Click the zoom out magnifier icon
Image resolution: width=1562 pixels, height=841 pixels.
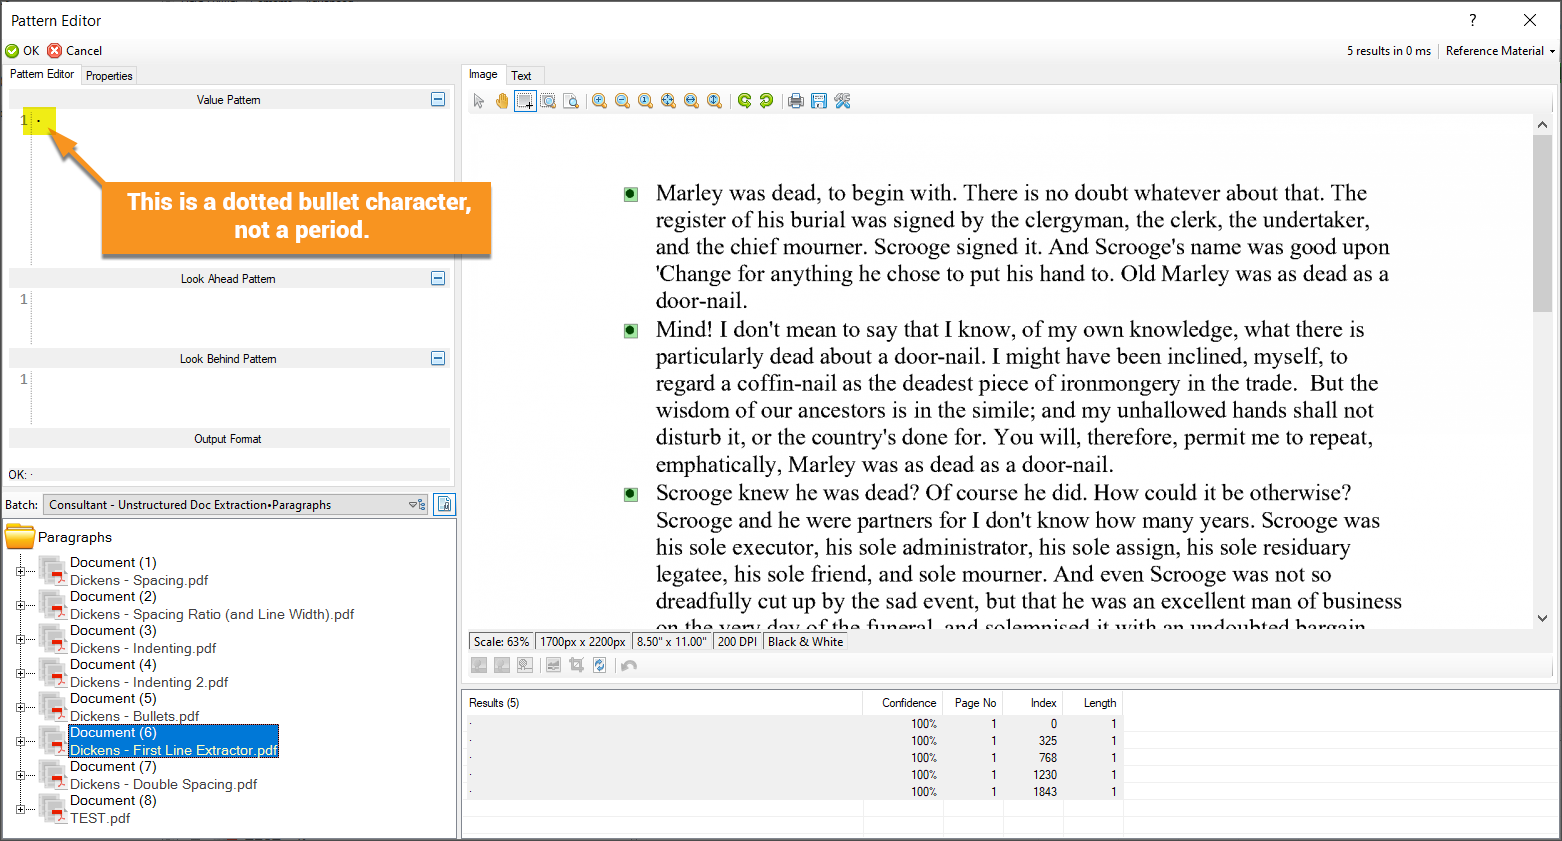pyautogui.click(x=622, y=101)
